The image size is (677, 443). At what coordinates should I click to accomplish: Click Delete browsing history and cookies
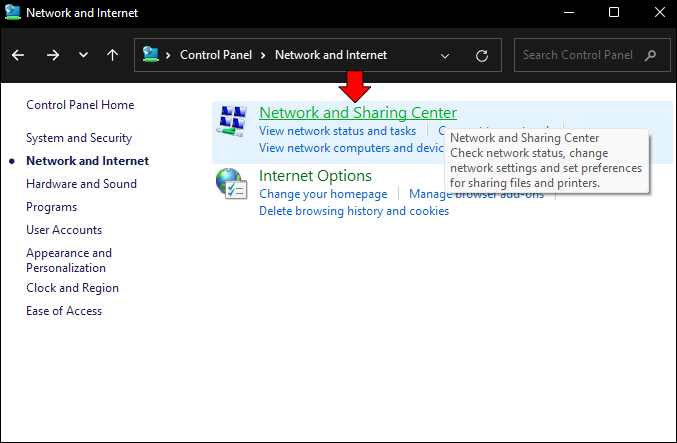(354, 211)
